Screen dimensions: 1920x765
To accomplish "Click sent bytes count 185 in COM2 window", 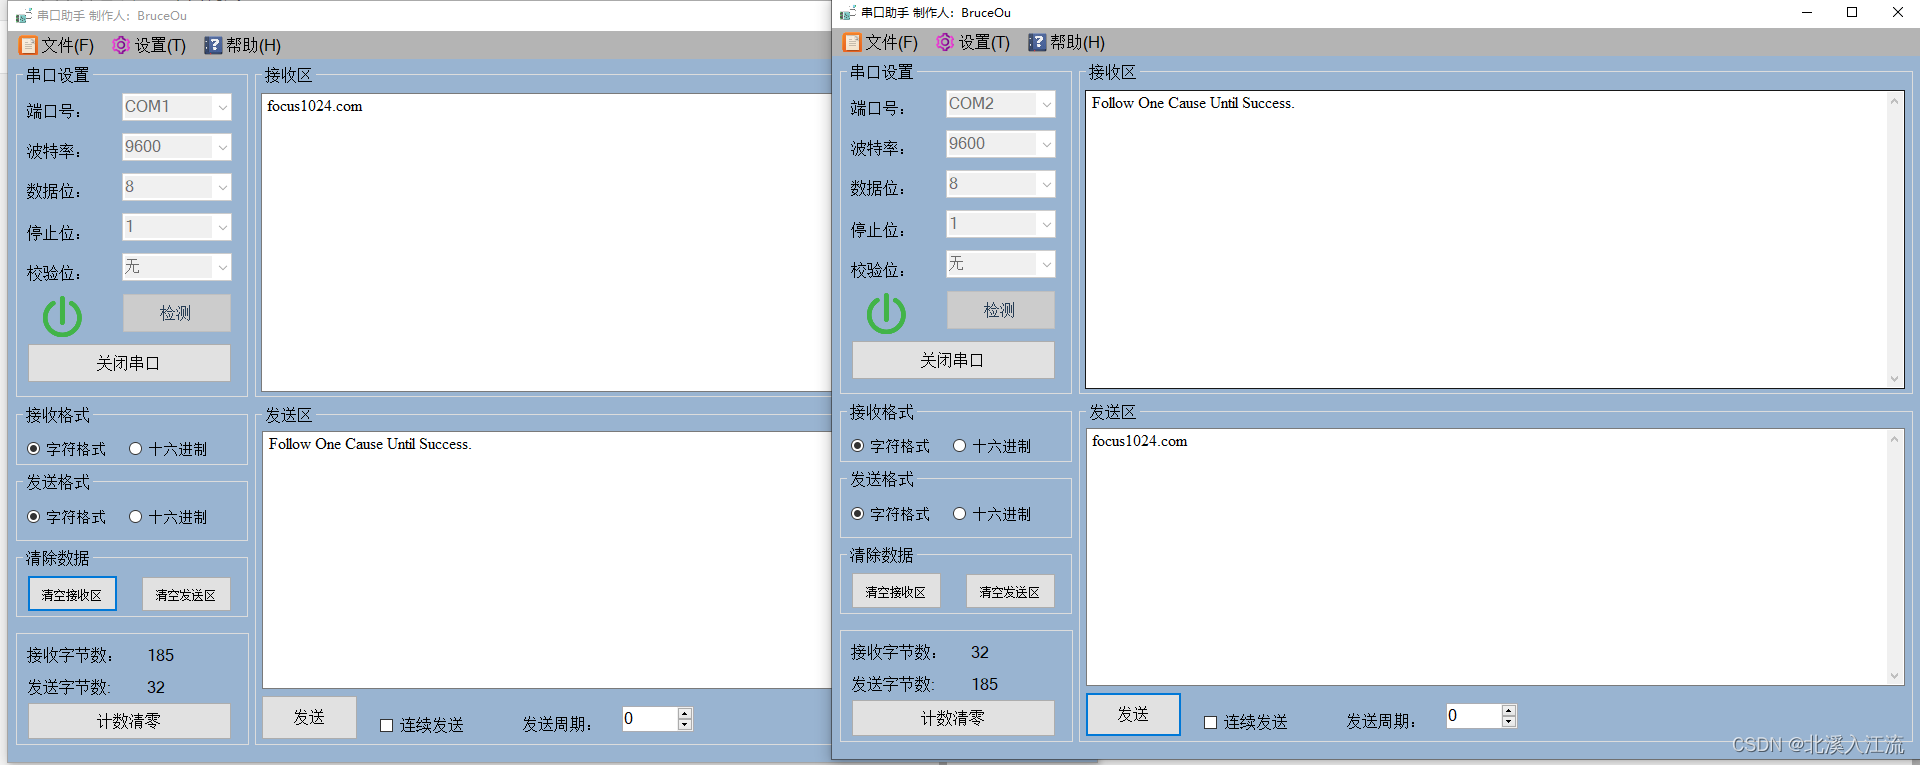I will point(985,684).
